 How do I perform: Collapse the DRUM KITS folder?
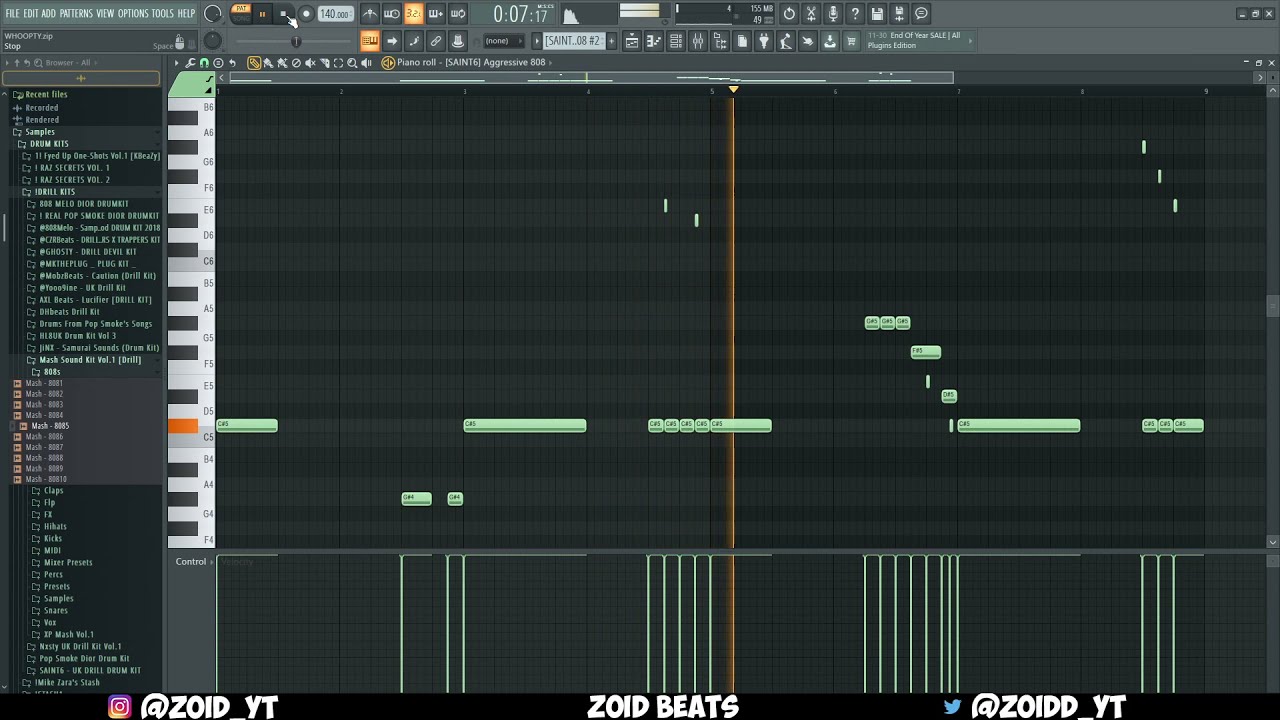point(49,144)
